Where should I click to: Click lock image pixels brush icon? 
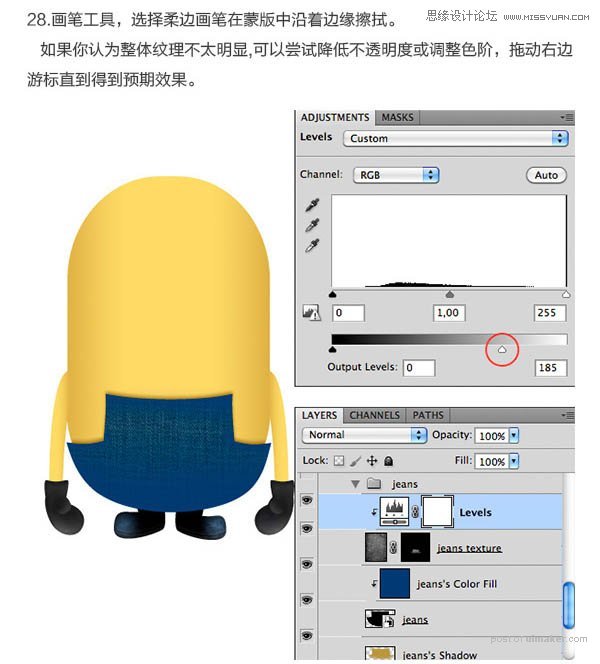[x=356, y=461]
